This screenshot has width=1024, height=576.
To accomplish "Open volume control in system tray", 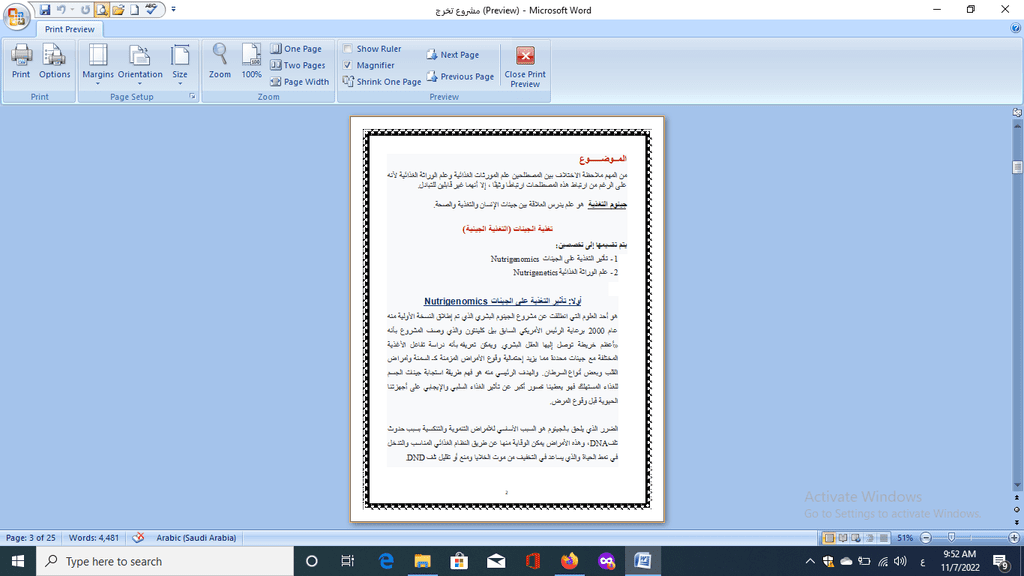I will pyautogui.click(x=901, y=561).
